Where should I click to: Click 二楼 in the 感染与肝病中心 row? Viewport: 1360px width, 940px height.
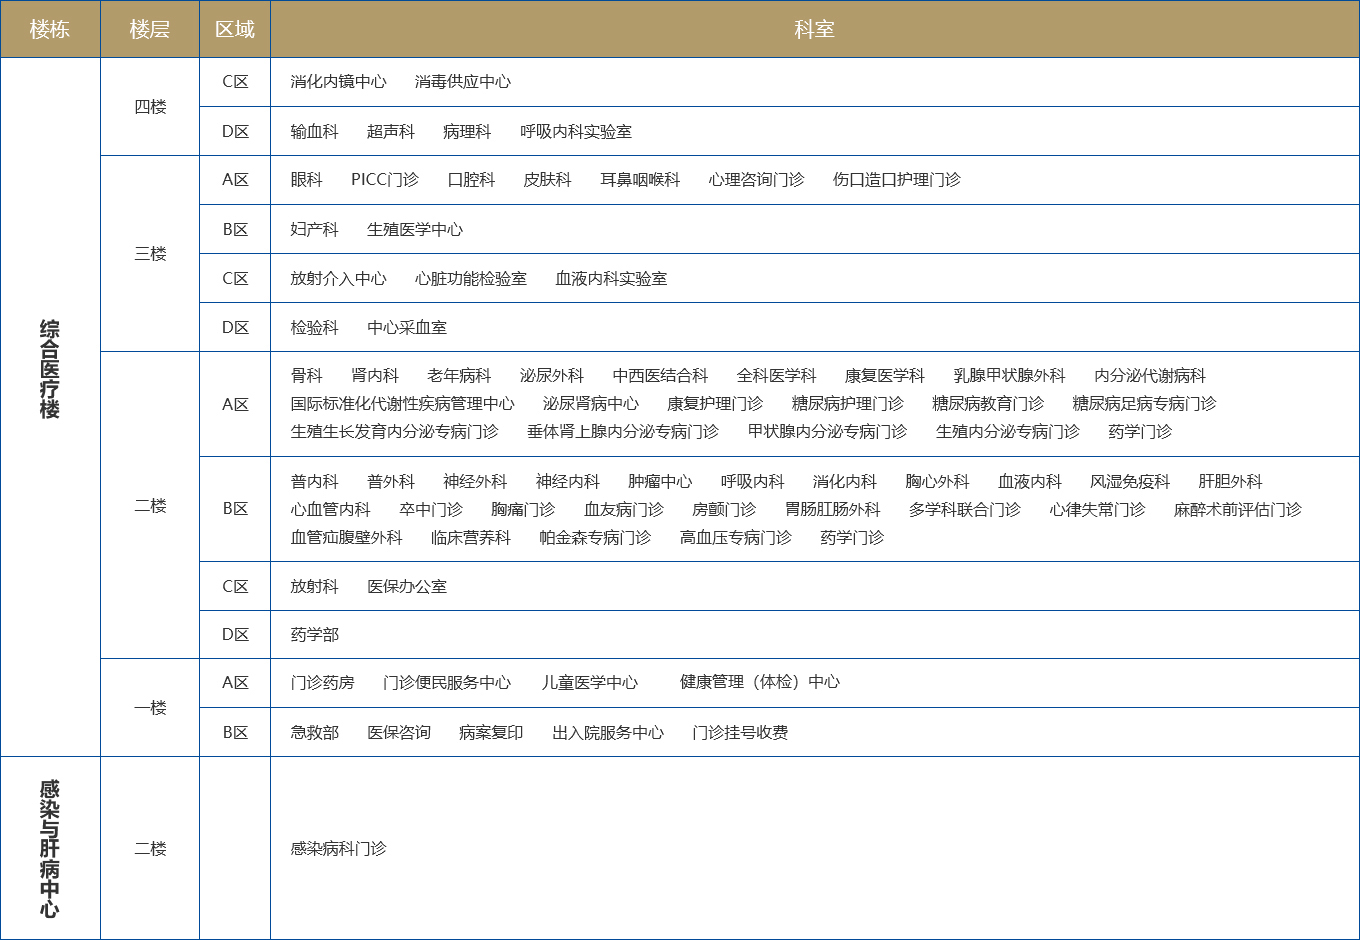(150, 849)
